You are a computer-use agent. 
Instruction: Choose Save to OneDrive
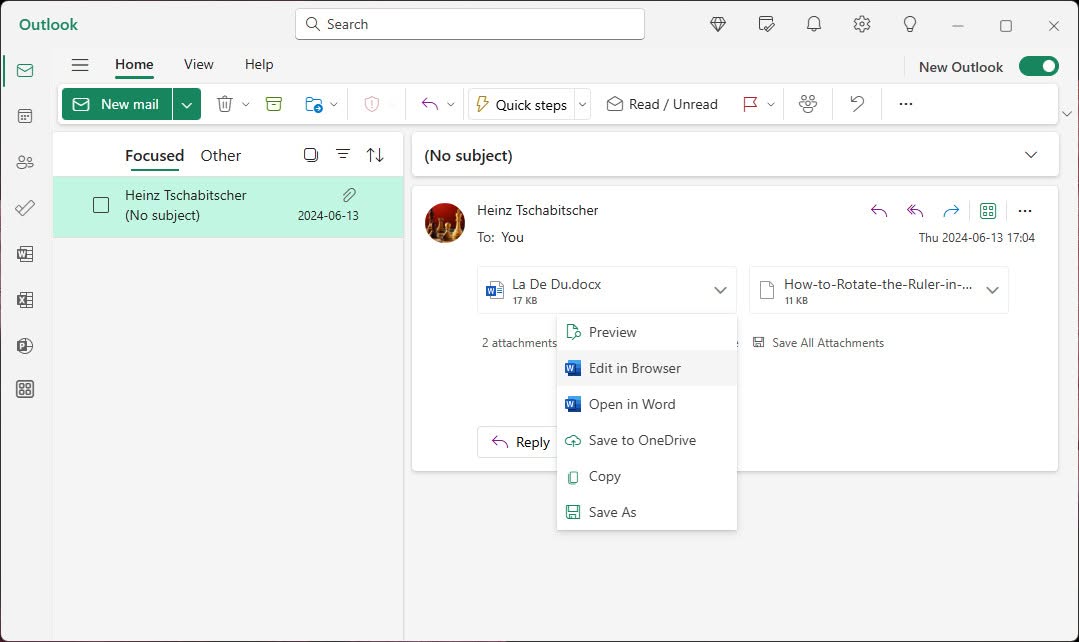[646, 440]
